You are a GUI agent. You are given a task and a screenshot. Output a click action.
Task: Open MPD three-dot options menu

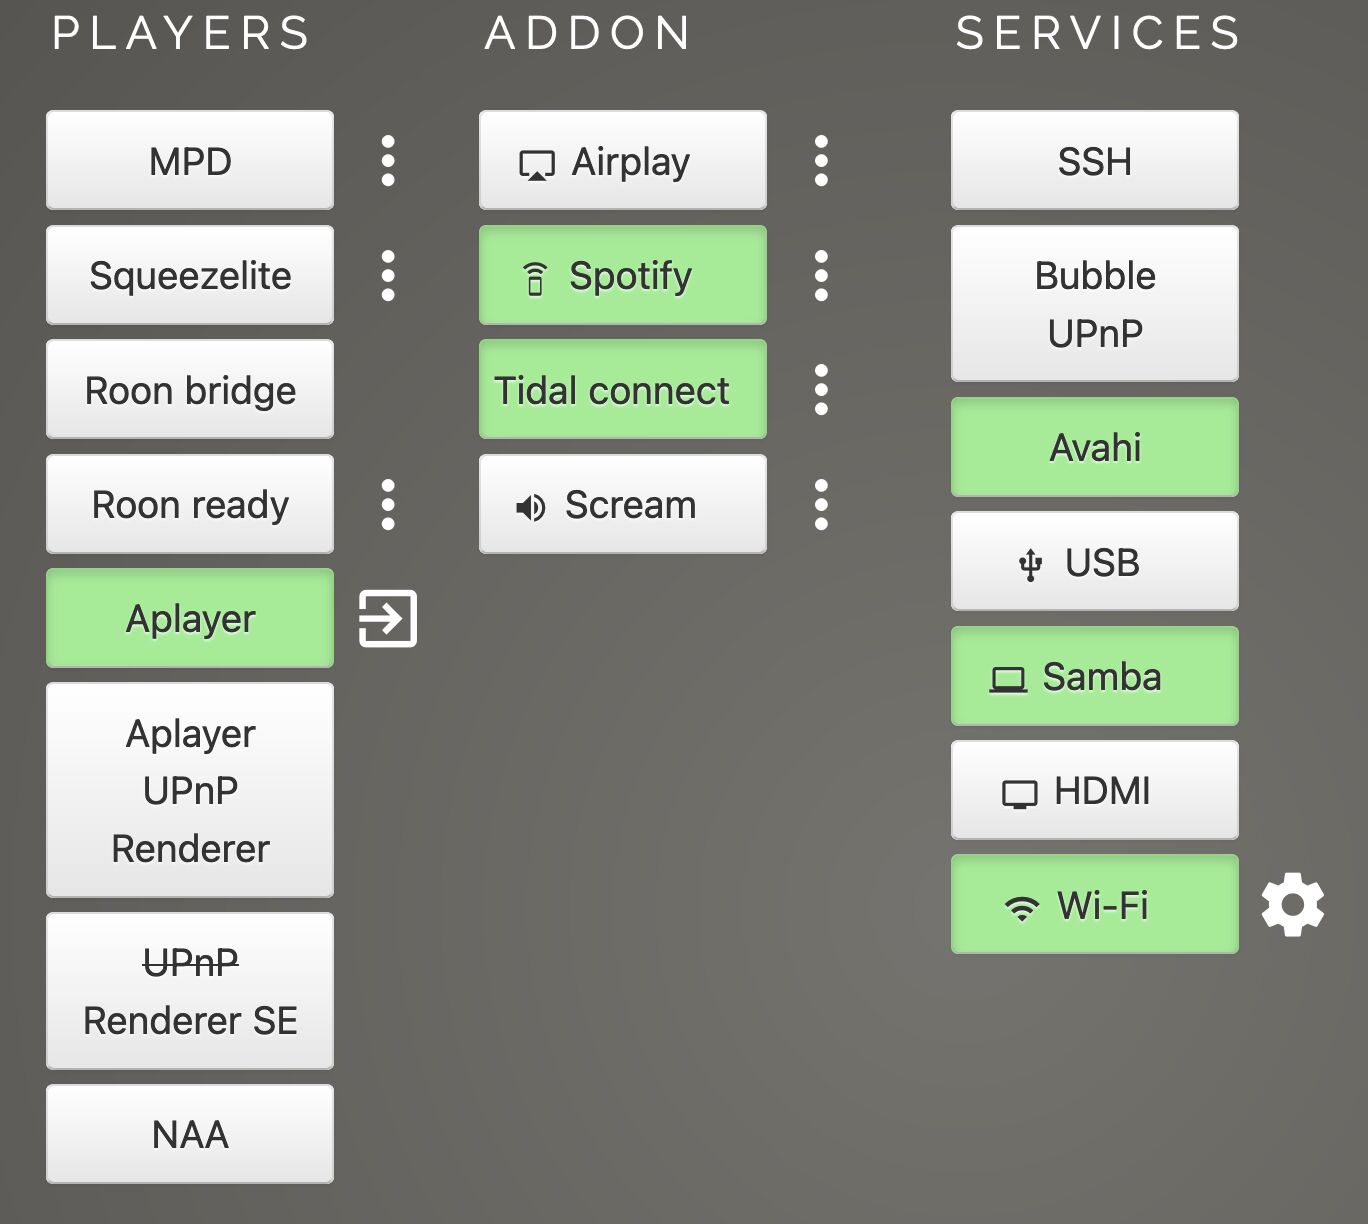[x=388, y=161]
